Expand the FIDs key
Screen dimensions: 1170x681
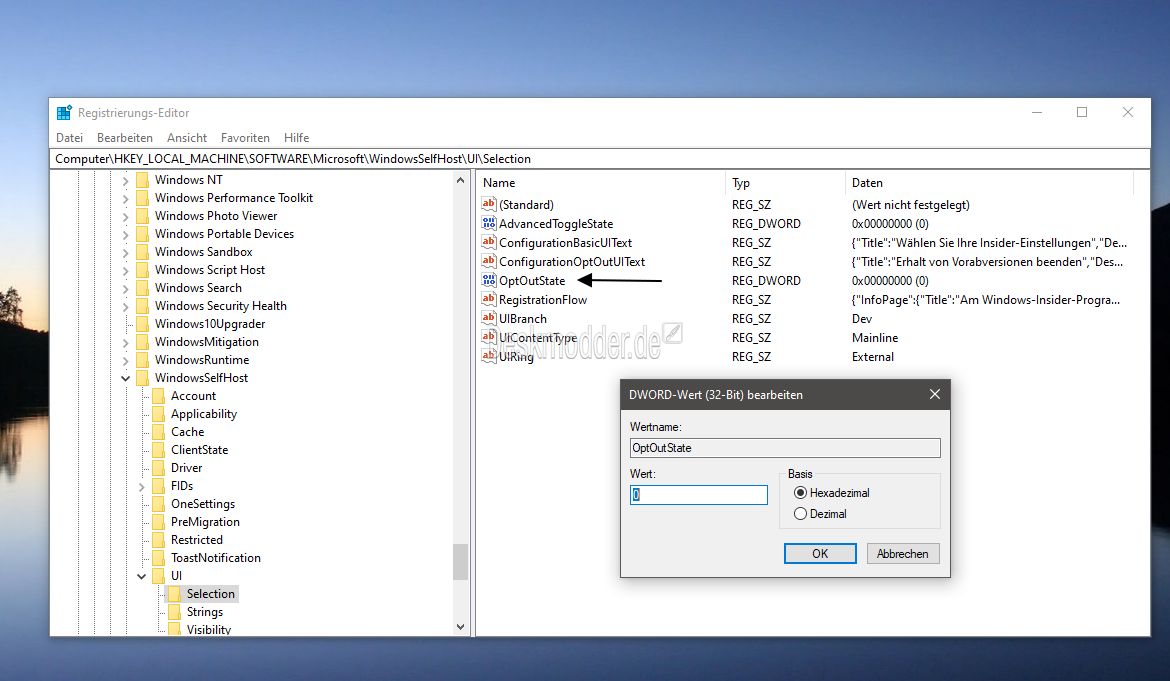click(x=141, y=486)
